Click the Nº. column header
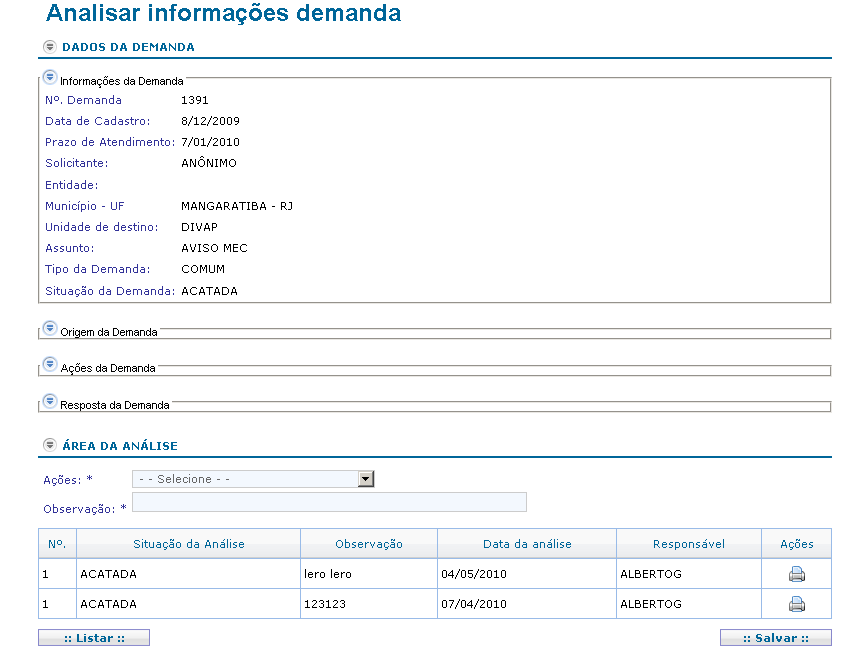The height and width of the screenshot is (652, 843). [x=57, y=544]
